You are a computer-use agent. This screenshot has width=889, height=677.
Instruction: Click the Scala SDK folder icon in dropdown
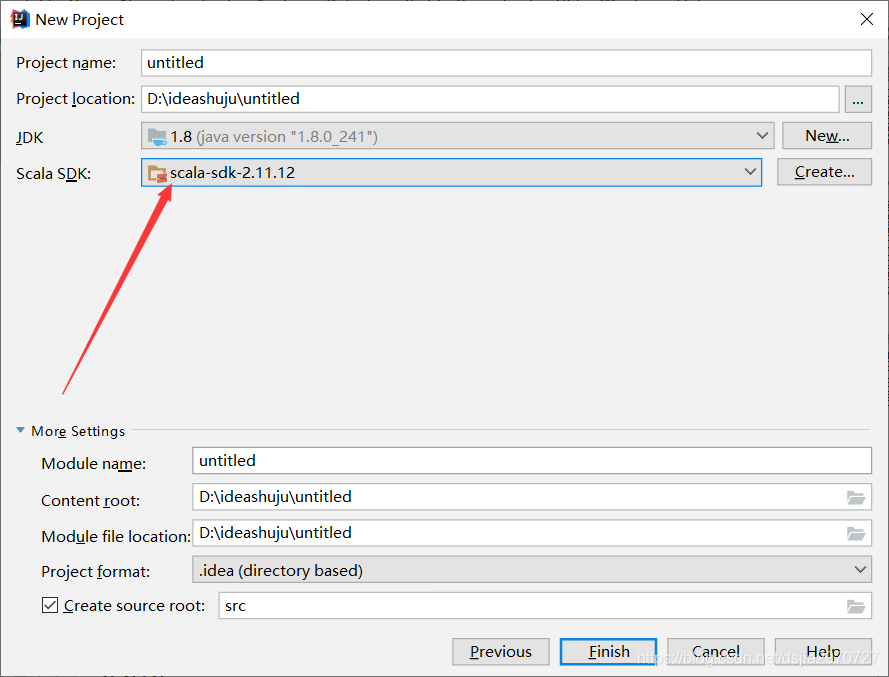pyautogui.click(x=157, y=173)
